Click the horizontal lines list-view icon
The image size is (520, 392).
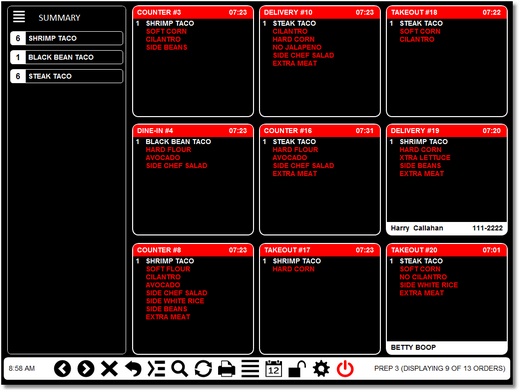250,369
